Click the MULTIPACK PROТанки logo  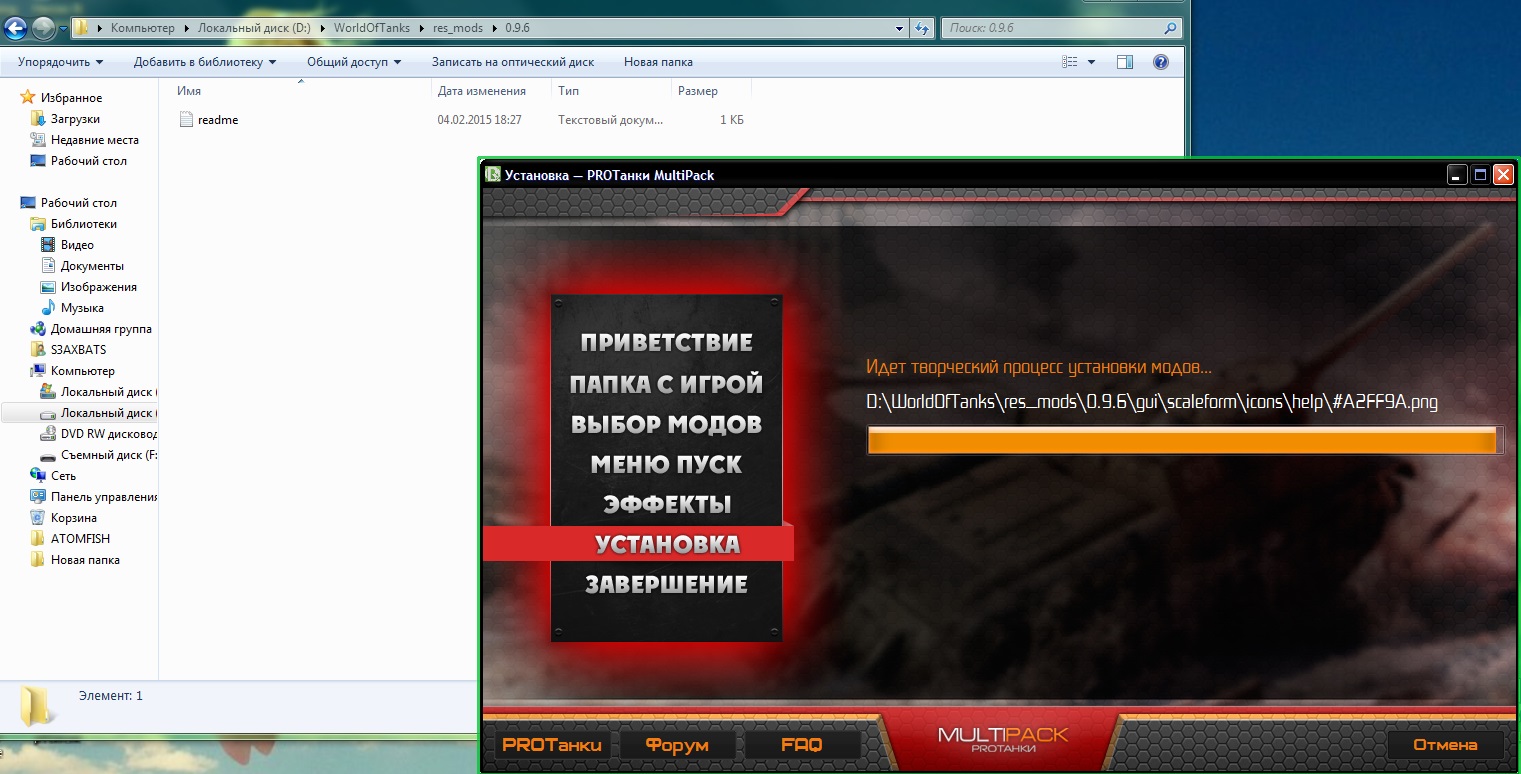click(1003, 741)
